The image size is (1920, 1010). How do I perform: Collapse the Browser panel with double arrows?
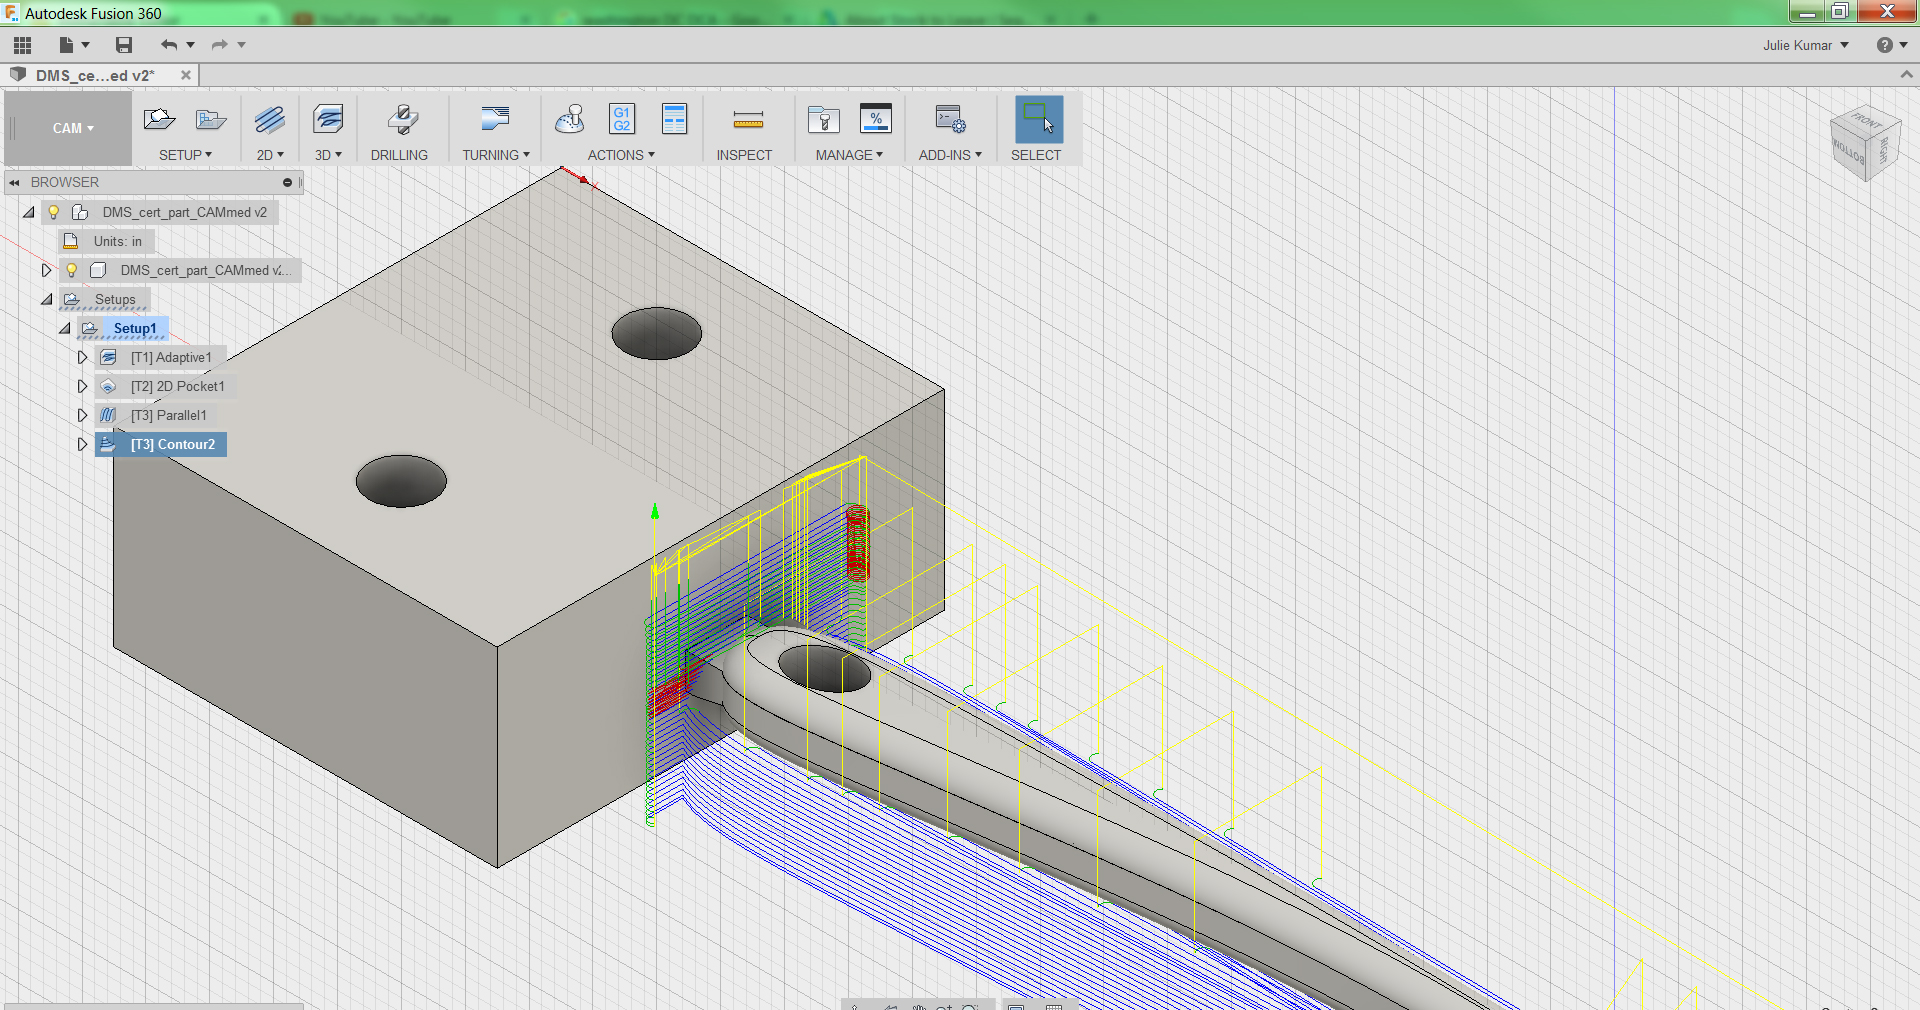click(14, 183)
